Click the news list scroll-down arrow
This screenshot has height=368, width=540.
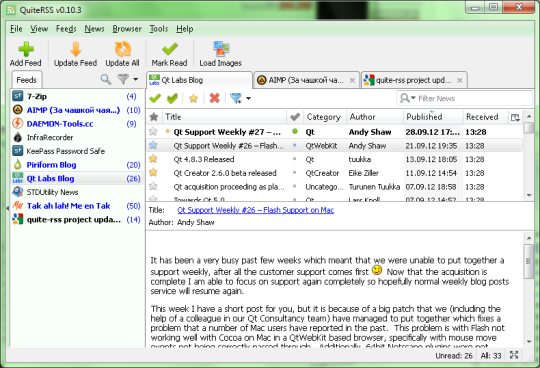(x=529, y=196)
